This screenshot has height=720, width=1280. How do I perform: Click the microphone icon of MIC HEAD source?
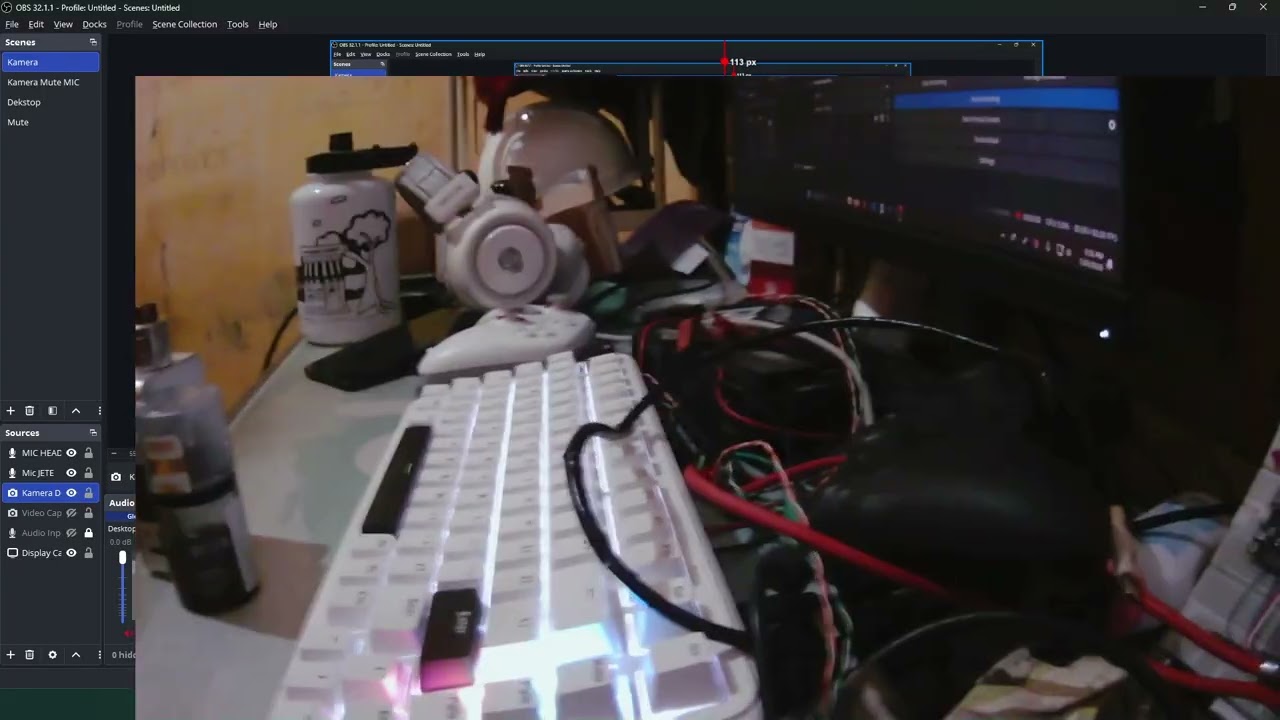click(12, 453)
